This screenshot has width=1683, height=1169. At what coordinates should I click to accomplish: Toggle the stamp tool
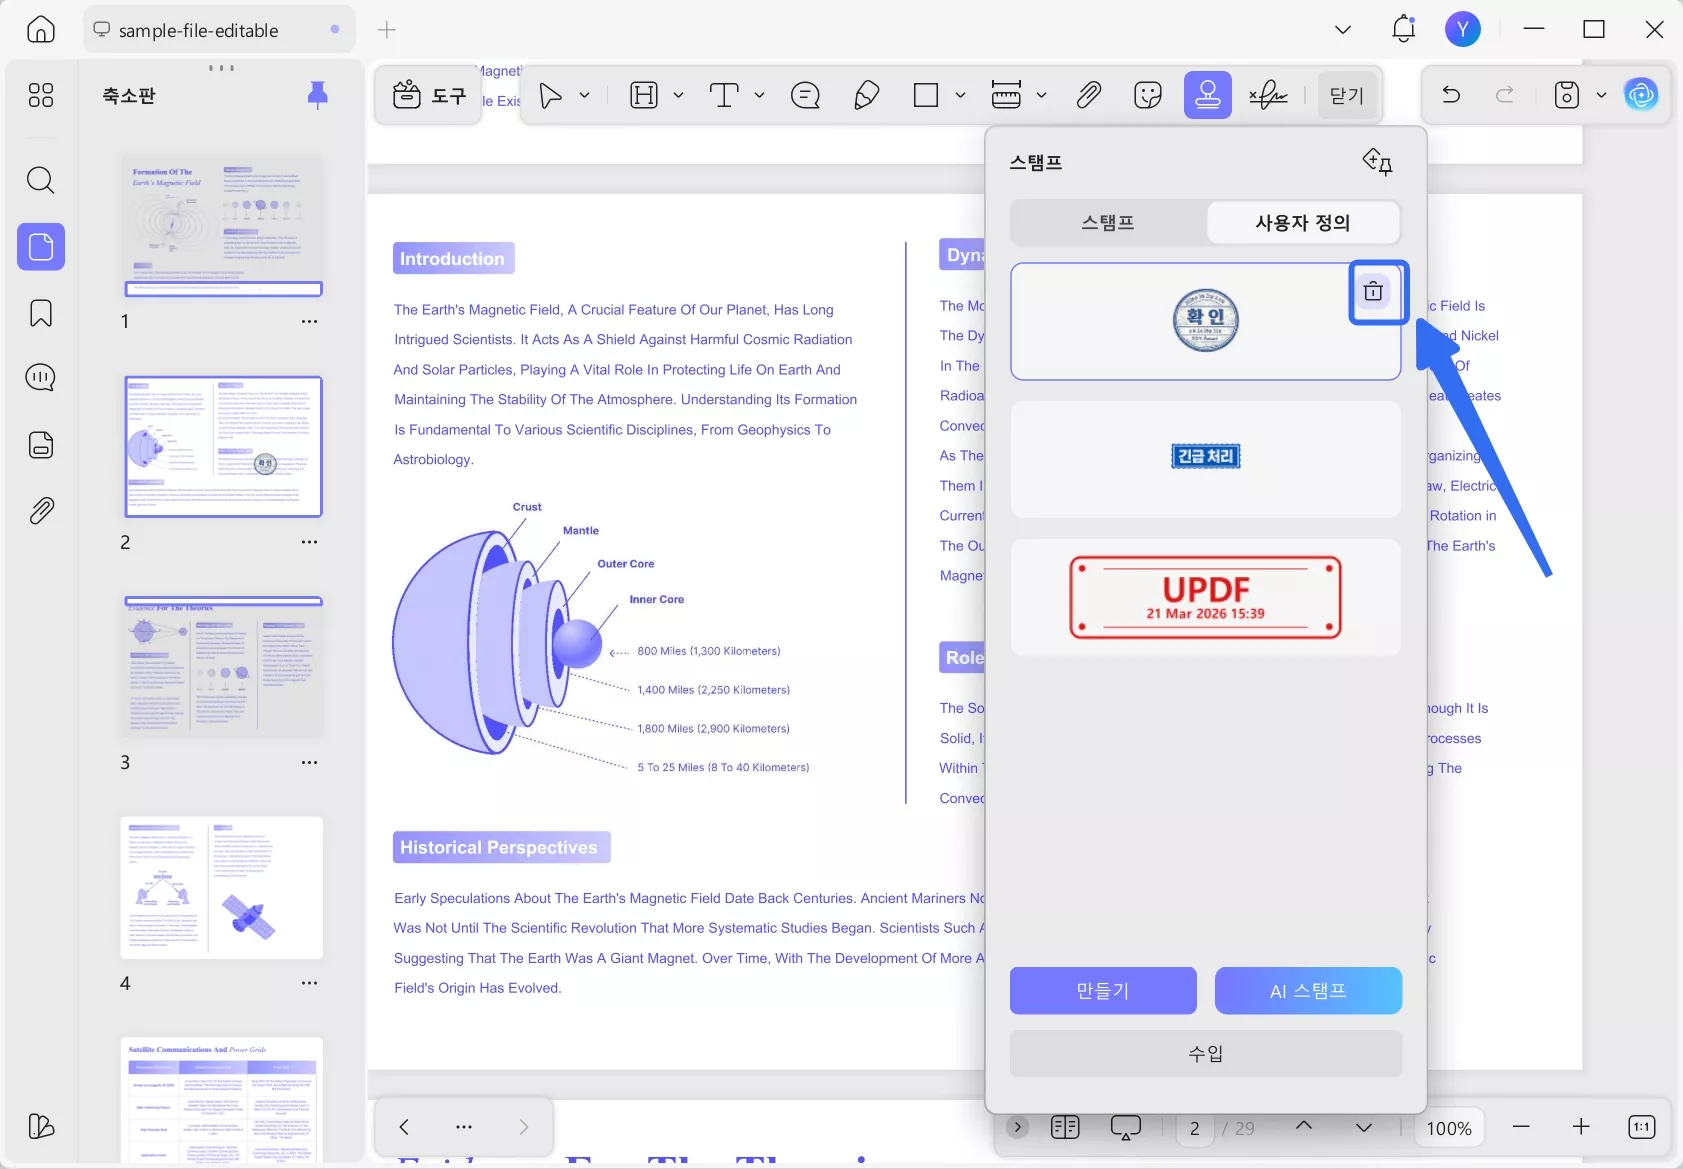tap(1208, 95)
